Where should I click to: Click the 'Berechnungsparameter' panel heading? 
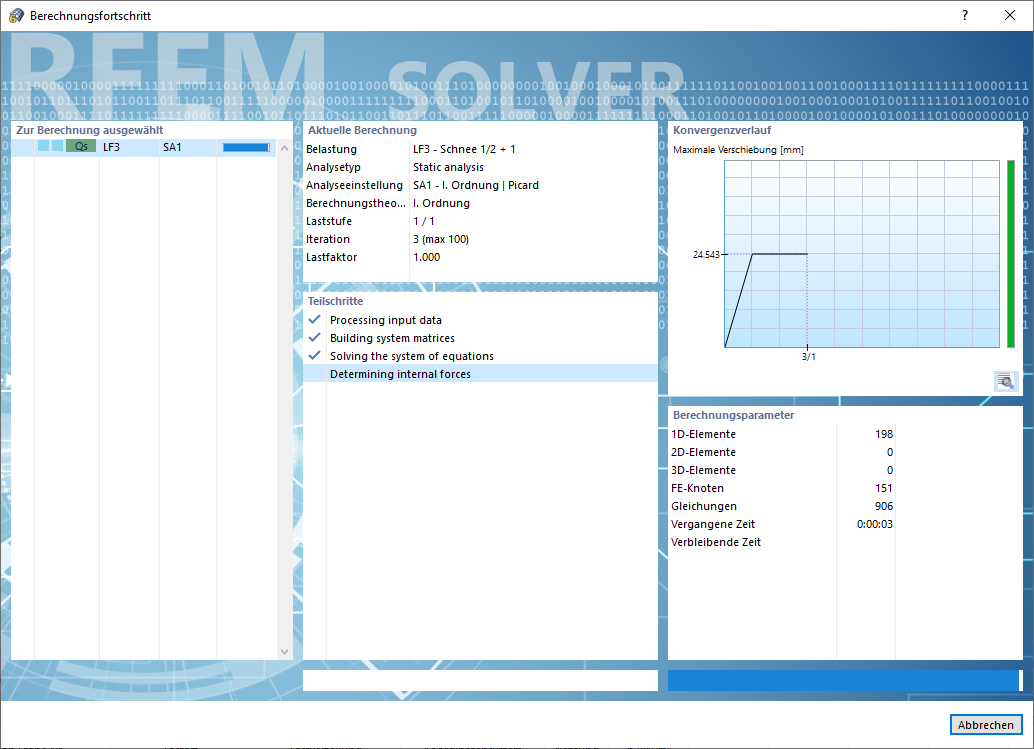coord(733,415)
